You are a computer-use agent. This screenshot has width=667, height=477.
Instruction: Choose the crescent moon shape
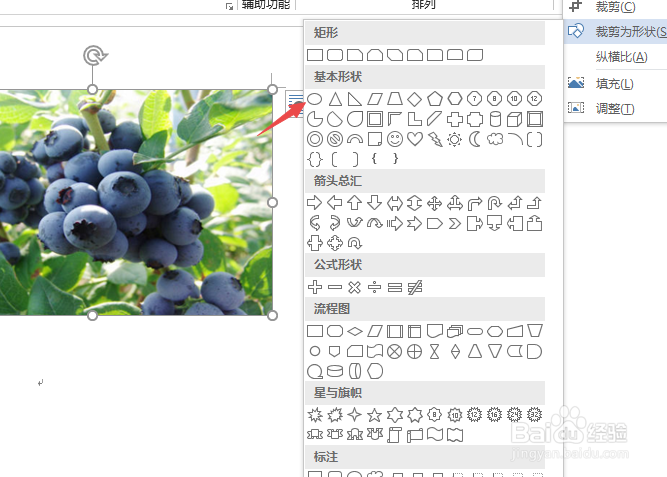coord(475,139)
